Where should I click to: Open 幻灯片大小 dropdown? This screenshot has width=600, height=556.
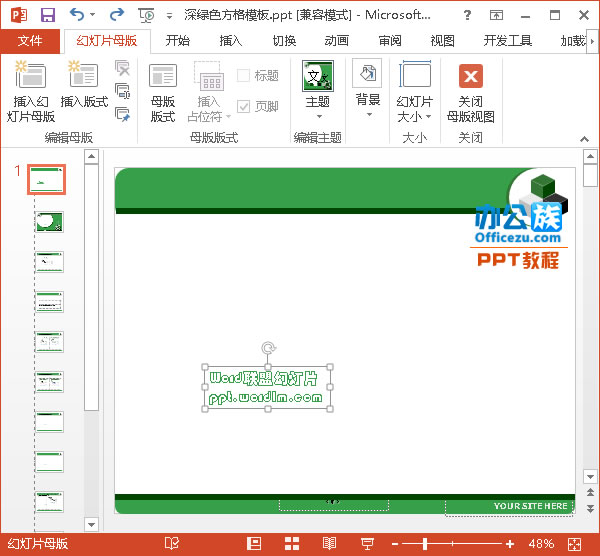pos(414,91)
